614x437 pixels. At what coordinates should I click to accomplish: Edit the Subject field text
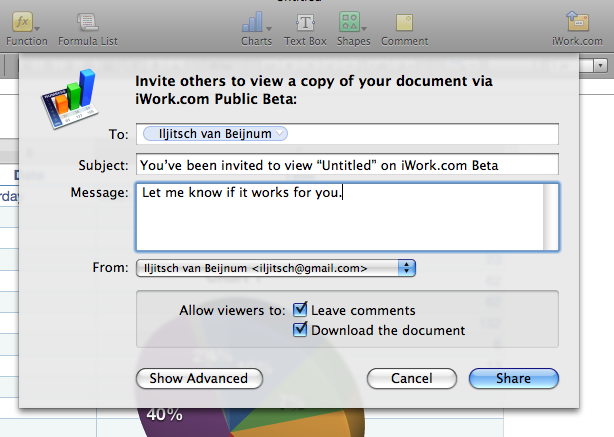tap(347, 165)
